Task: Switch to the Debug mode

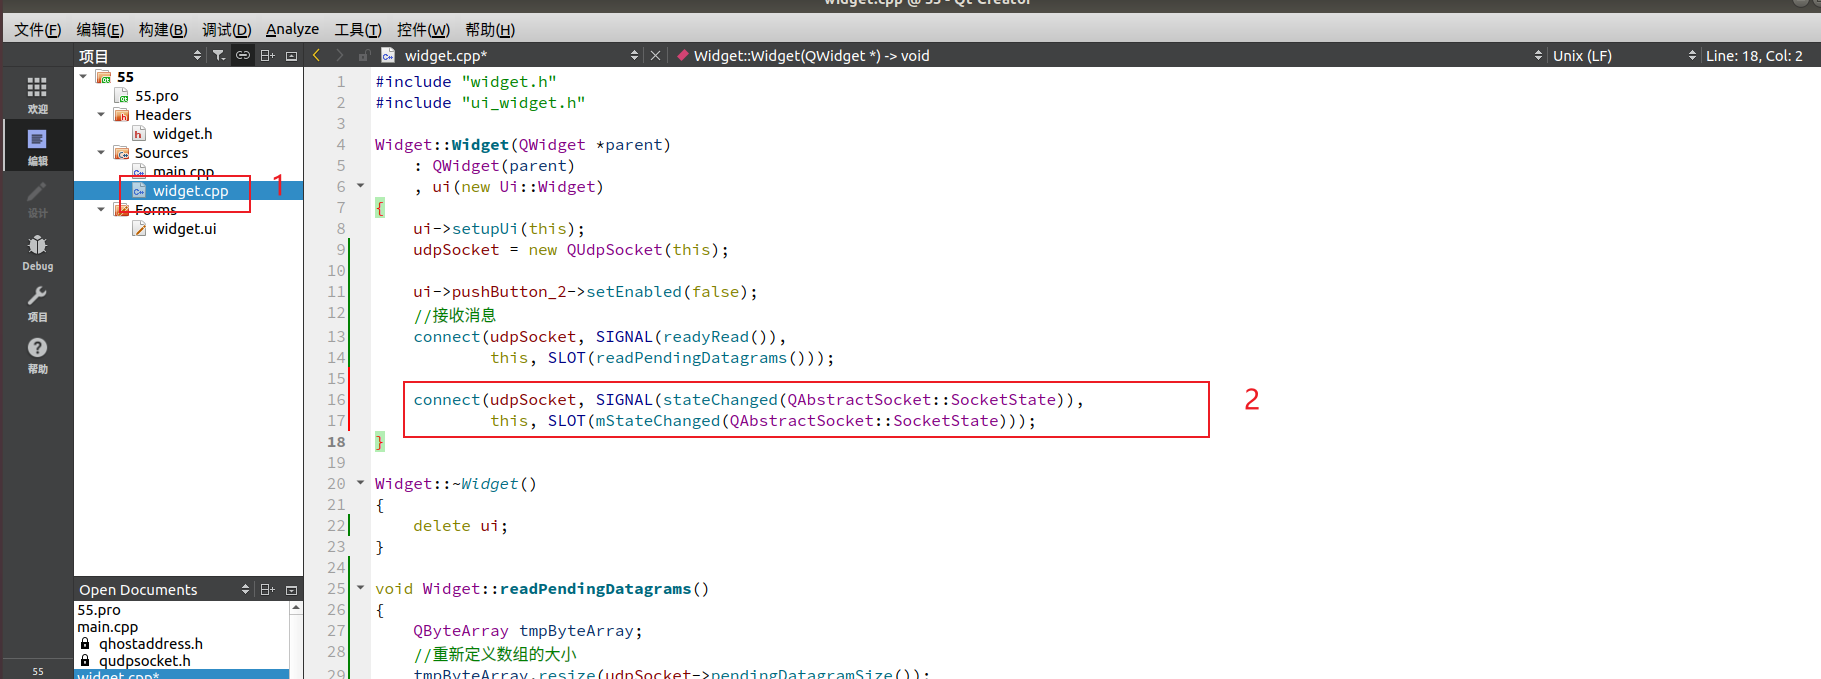Action: pos(37,251)
